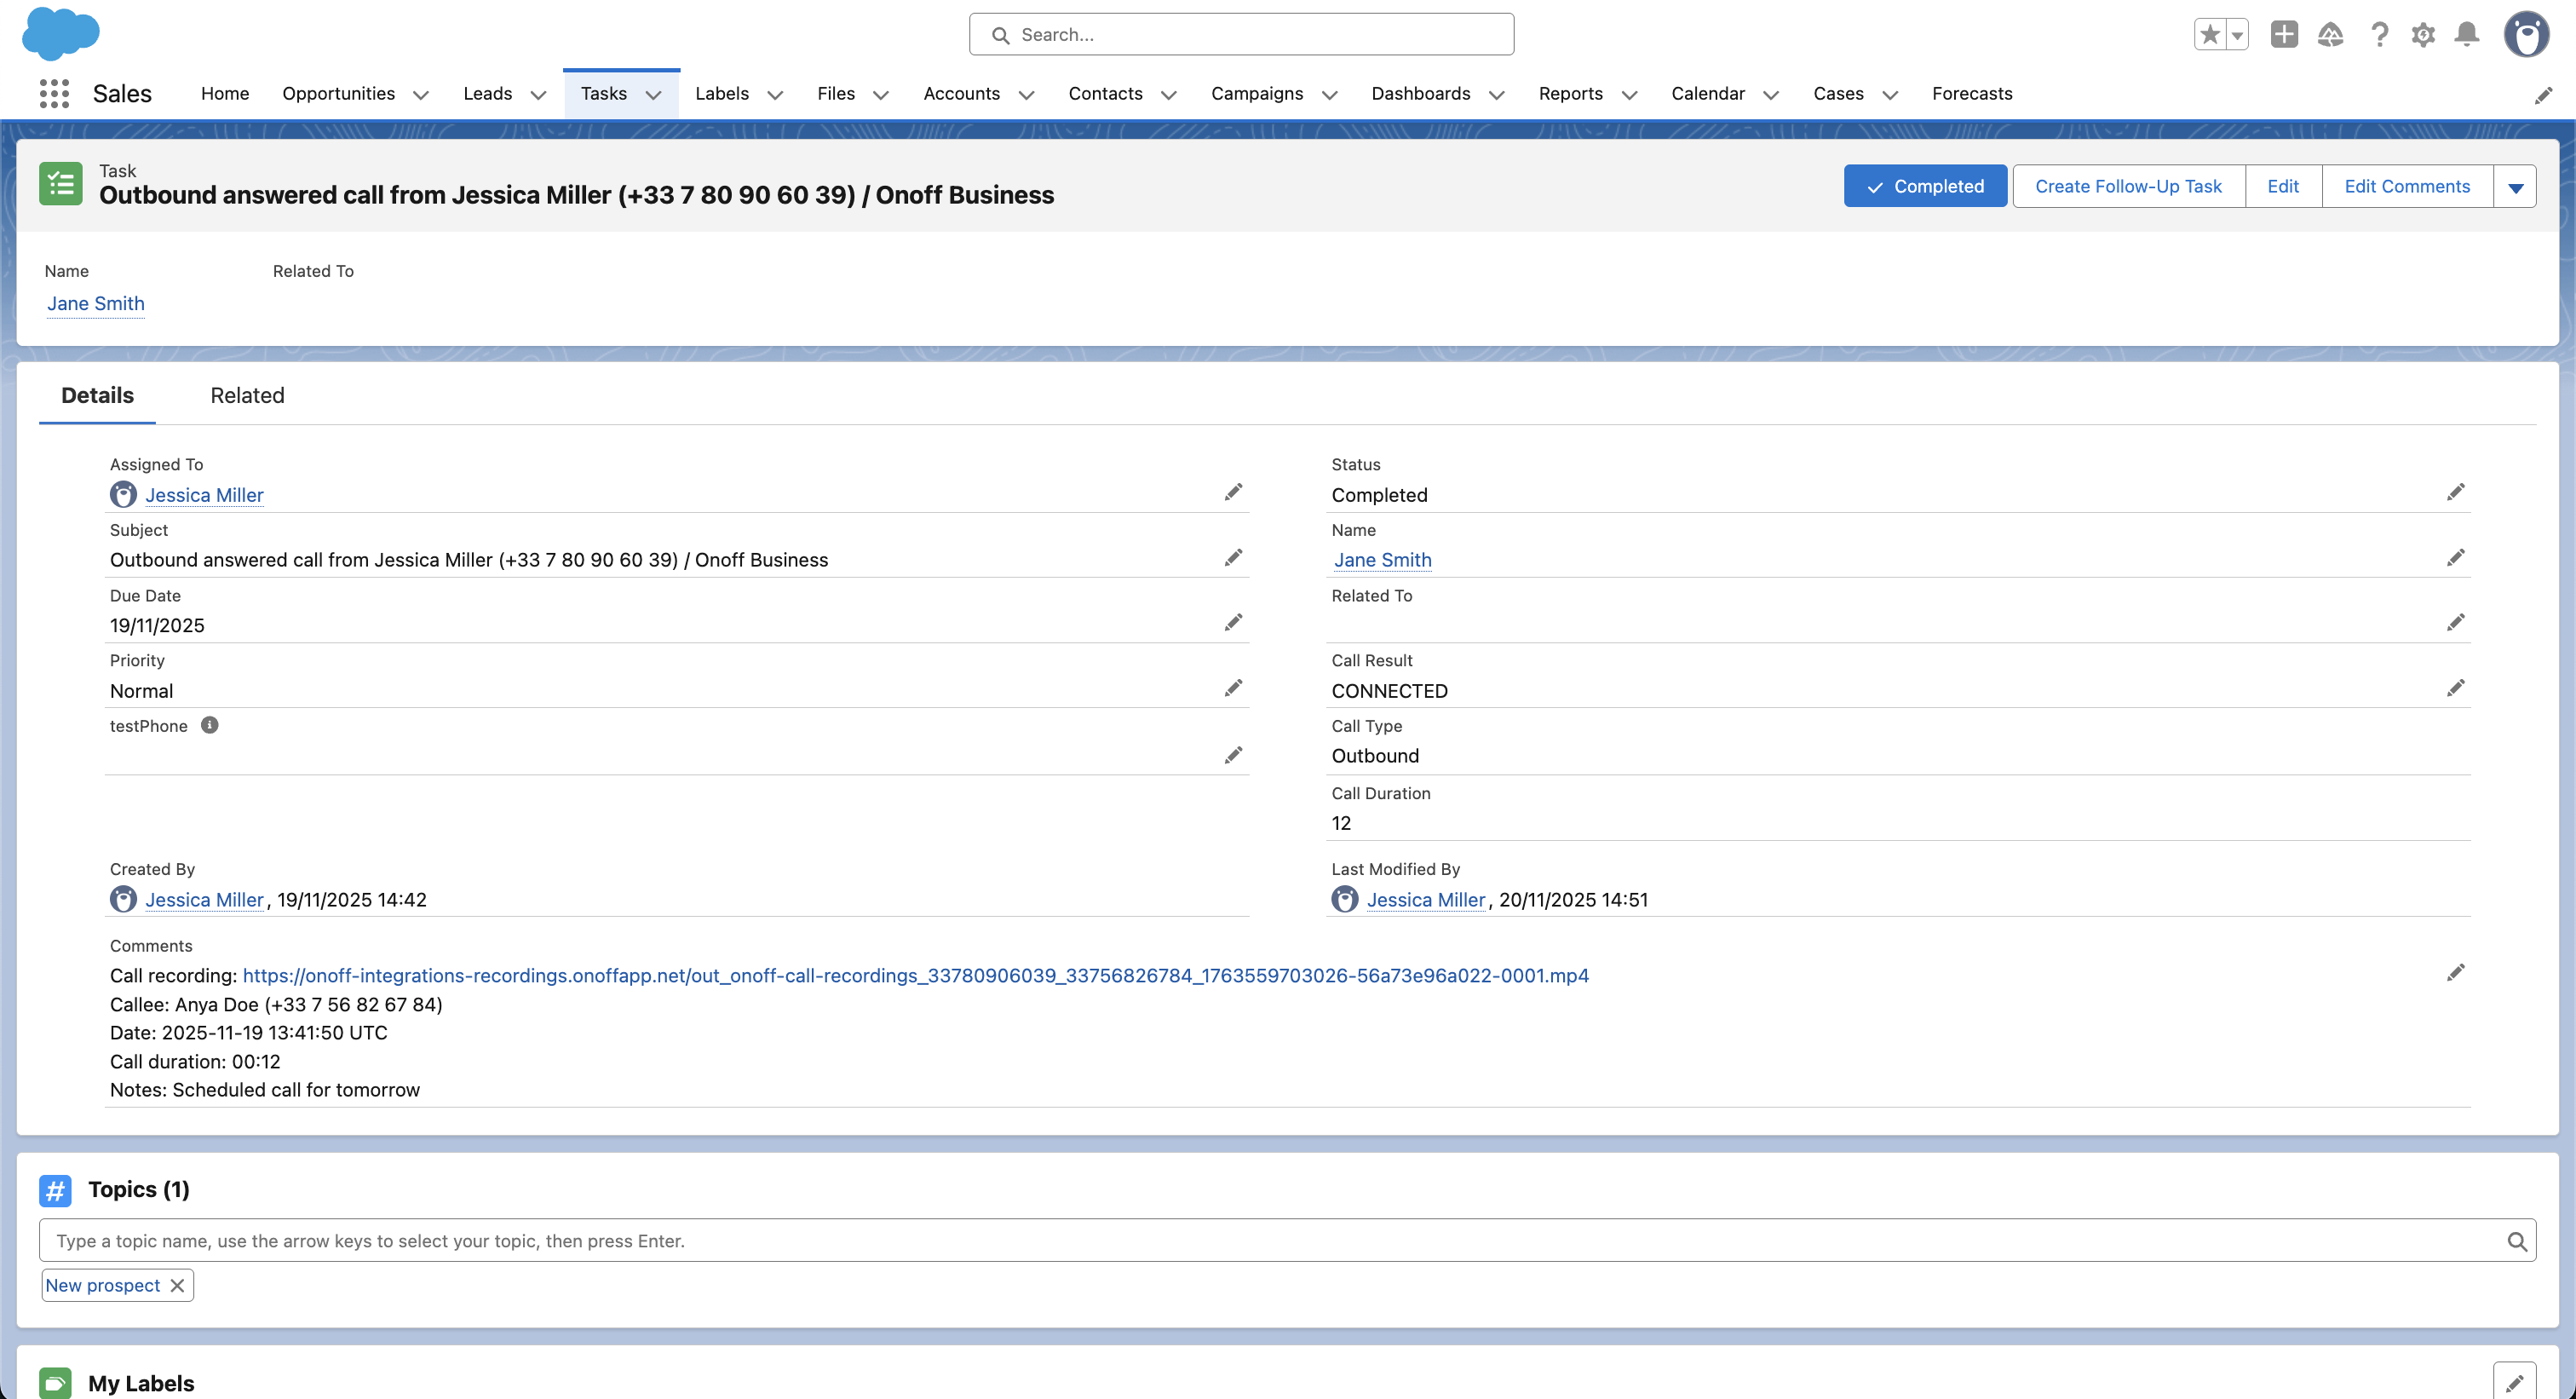
Task: Edit the Call Result field pencil
Action: (x=2456, y=688)
